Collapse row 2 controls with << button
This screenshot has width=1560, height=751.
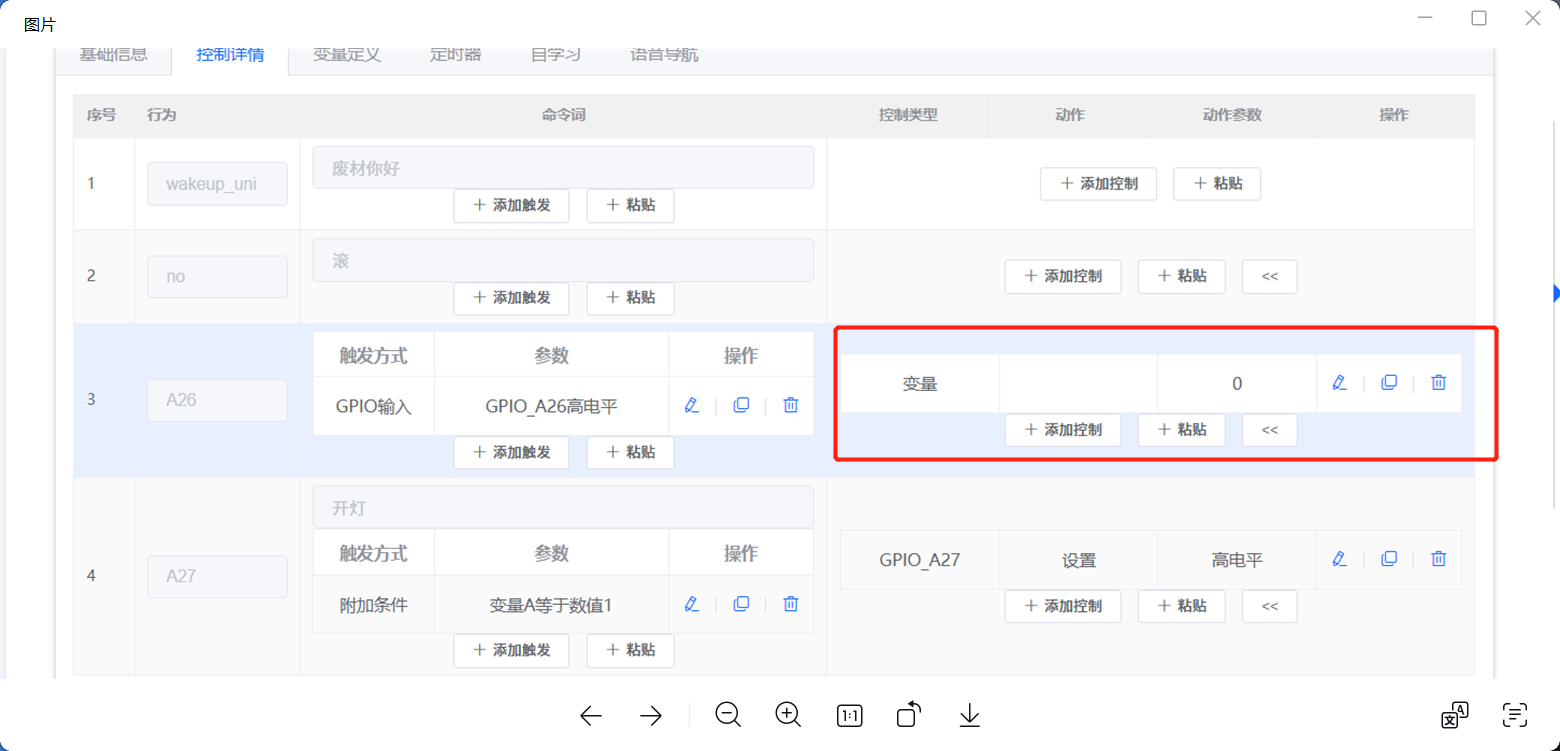1269,277
